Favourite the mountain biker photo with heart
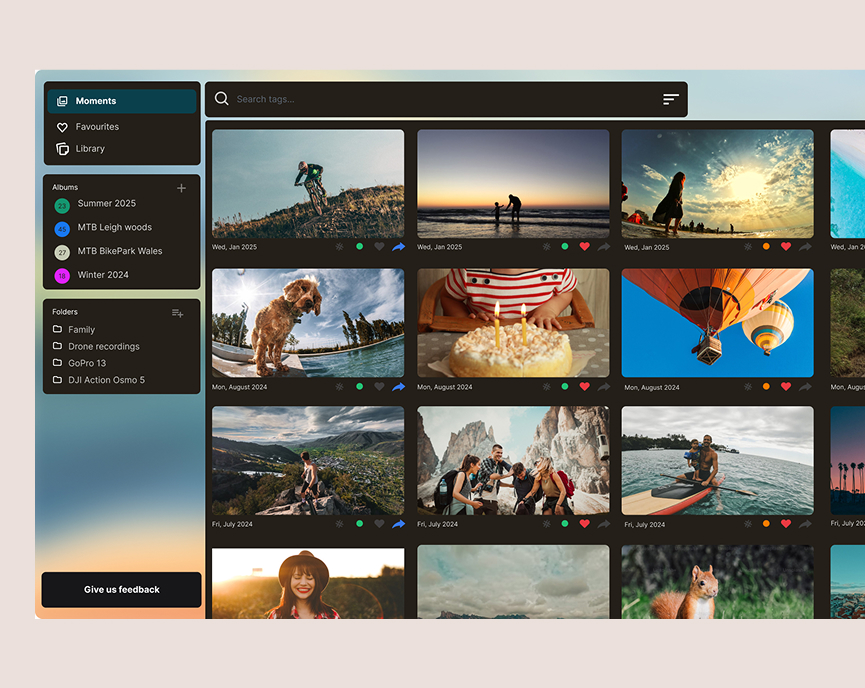The image size is (865, 688). [379, 247]
